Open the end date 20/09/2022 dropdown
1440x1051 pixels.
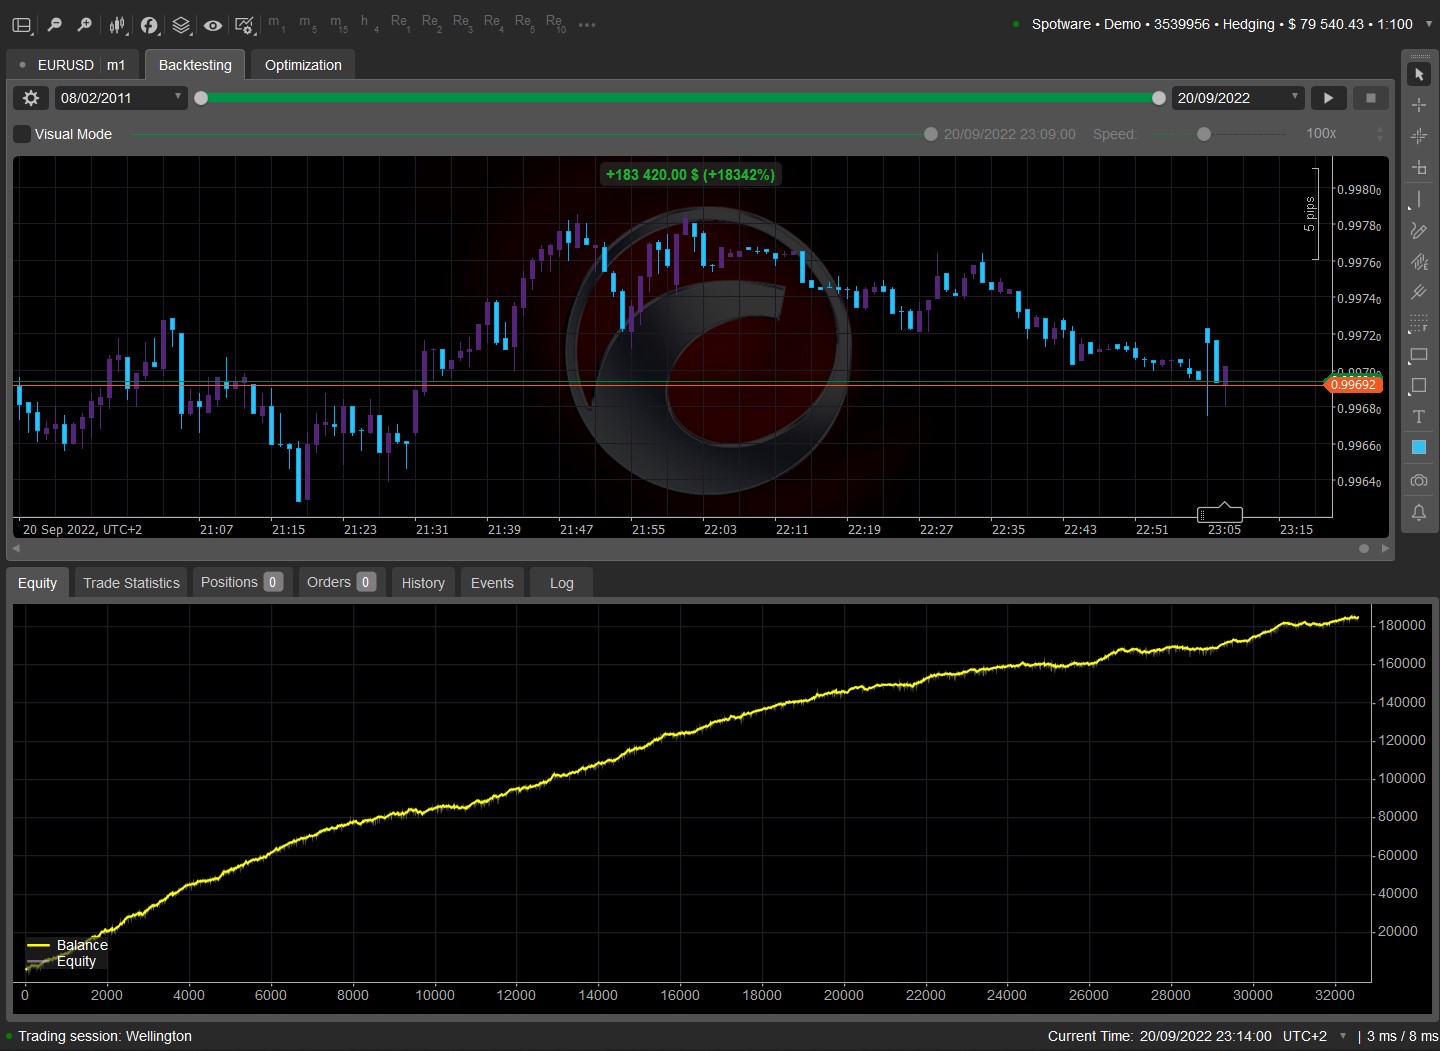pyautogui.click(x=1238, y=98)
